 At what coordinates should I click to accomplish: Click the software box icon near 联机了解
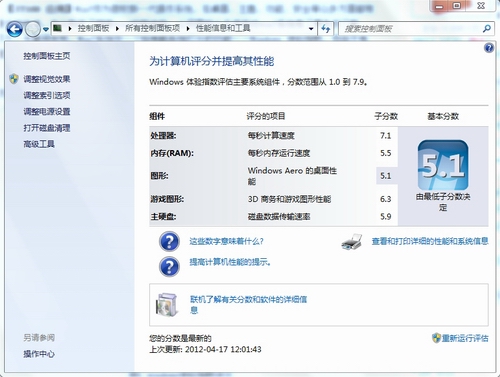point(167,305)
